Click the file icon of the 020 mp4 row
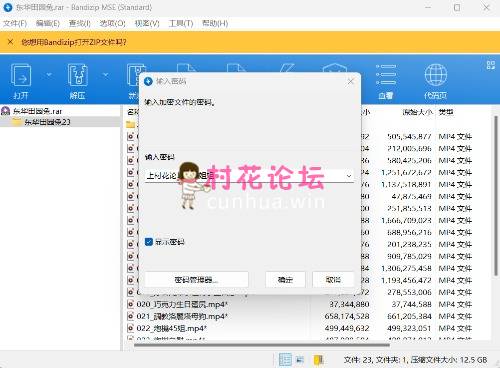This screenshot has height=368, width=500. [130, 304]
